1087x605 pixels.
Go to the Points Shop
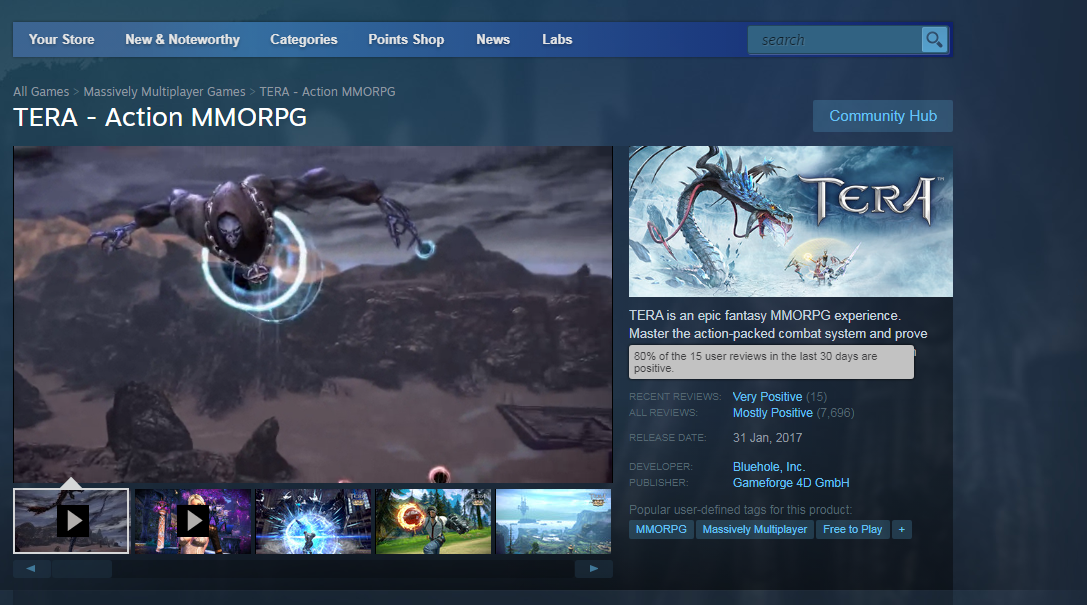[406, 40]
